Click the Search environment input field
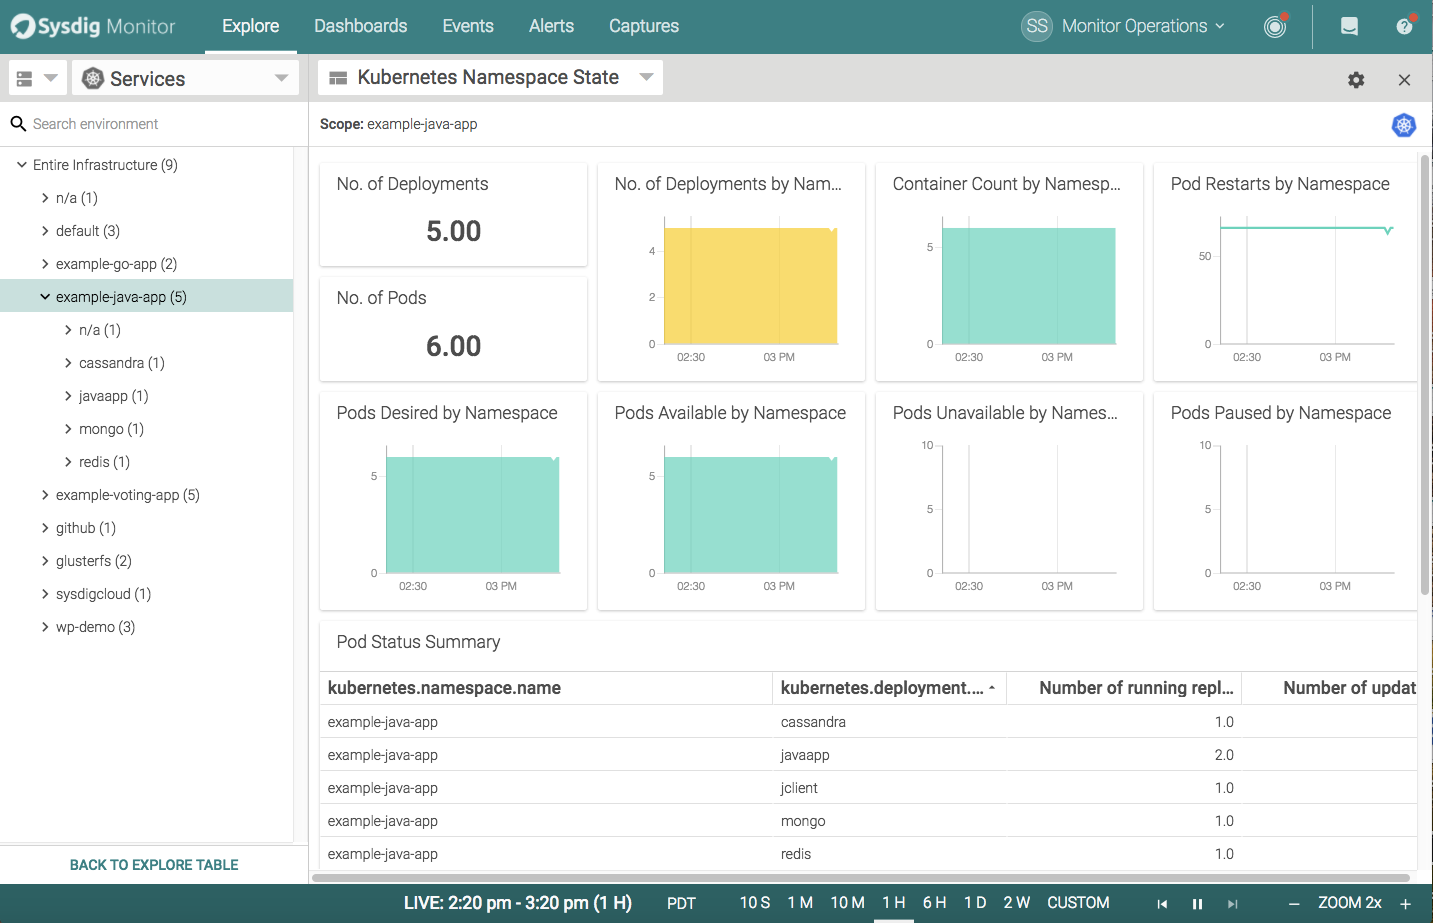 (150, 123)
